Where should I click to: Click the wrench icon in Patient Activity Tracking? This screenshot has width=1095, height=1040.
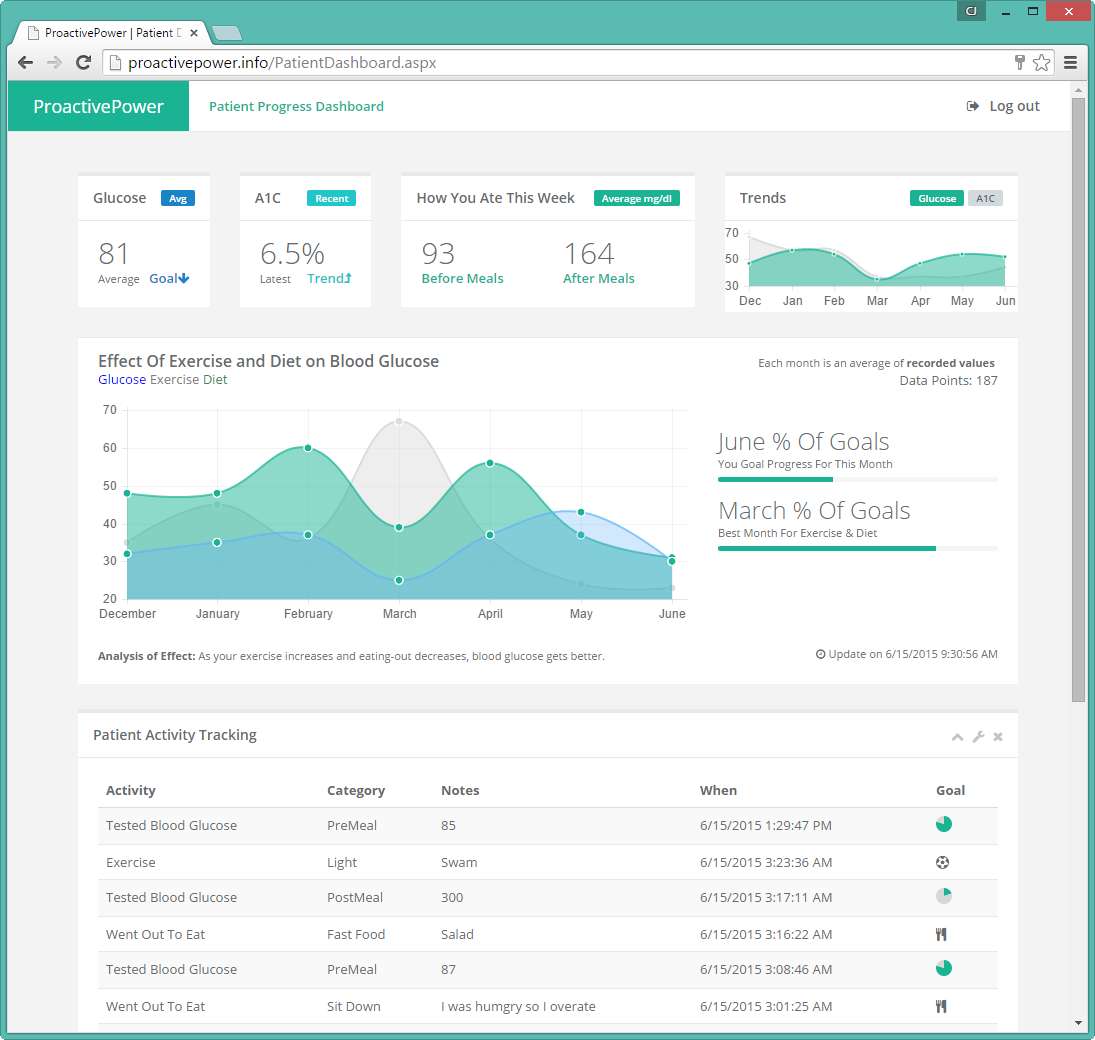[x=978, y=737]
